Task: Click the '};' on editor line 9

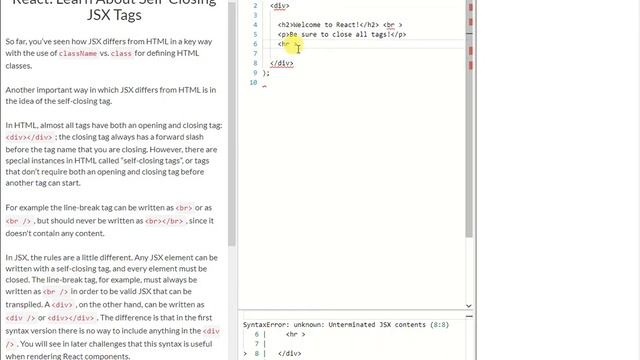Action: coord(266,73)
